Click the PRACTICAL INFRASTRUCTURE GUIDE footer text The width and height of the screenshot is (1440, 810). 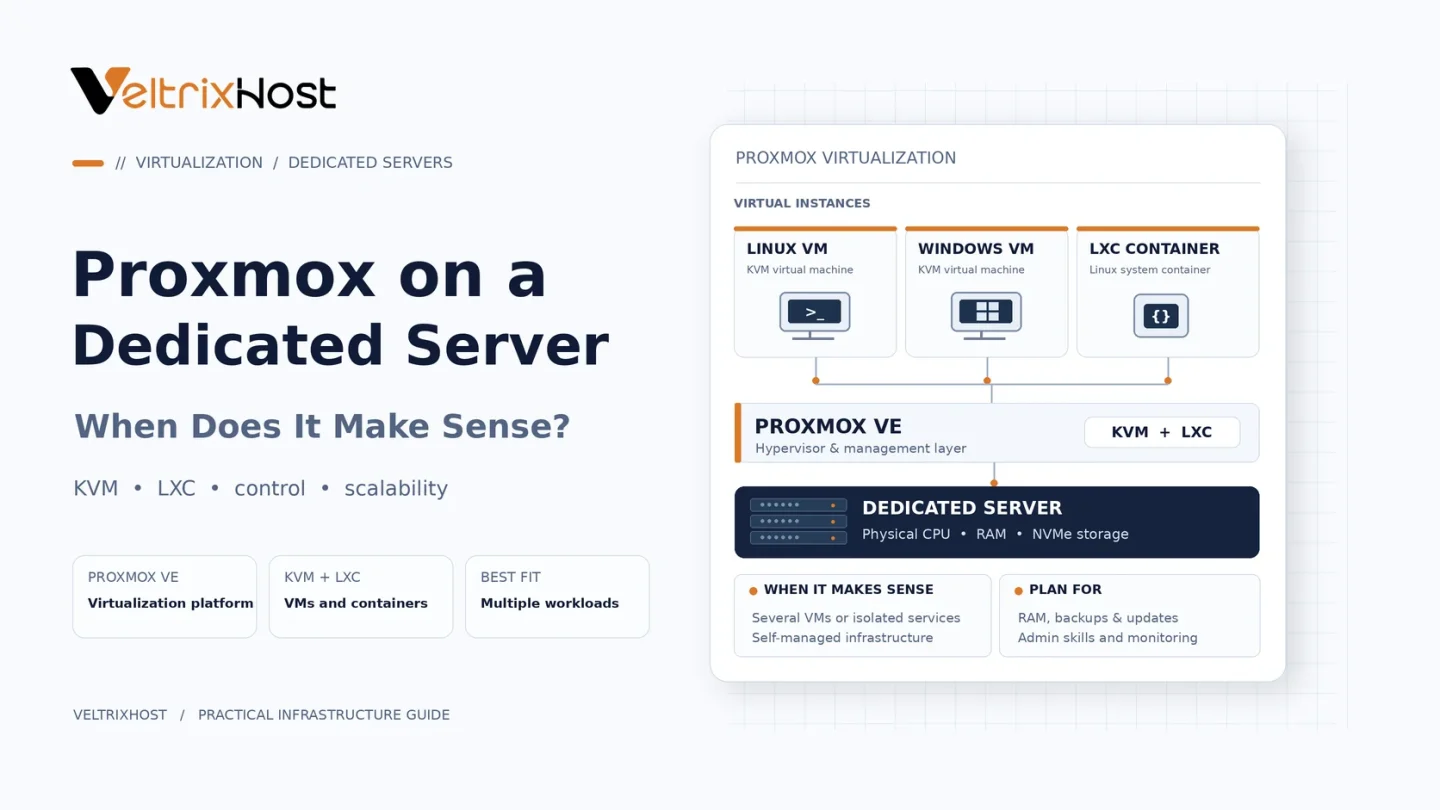[324, 715]
